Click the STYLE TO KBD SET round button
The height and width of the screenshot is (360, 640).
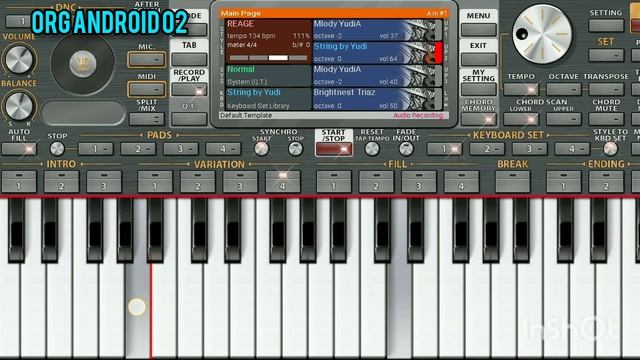tap(611, 149)
